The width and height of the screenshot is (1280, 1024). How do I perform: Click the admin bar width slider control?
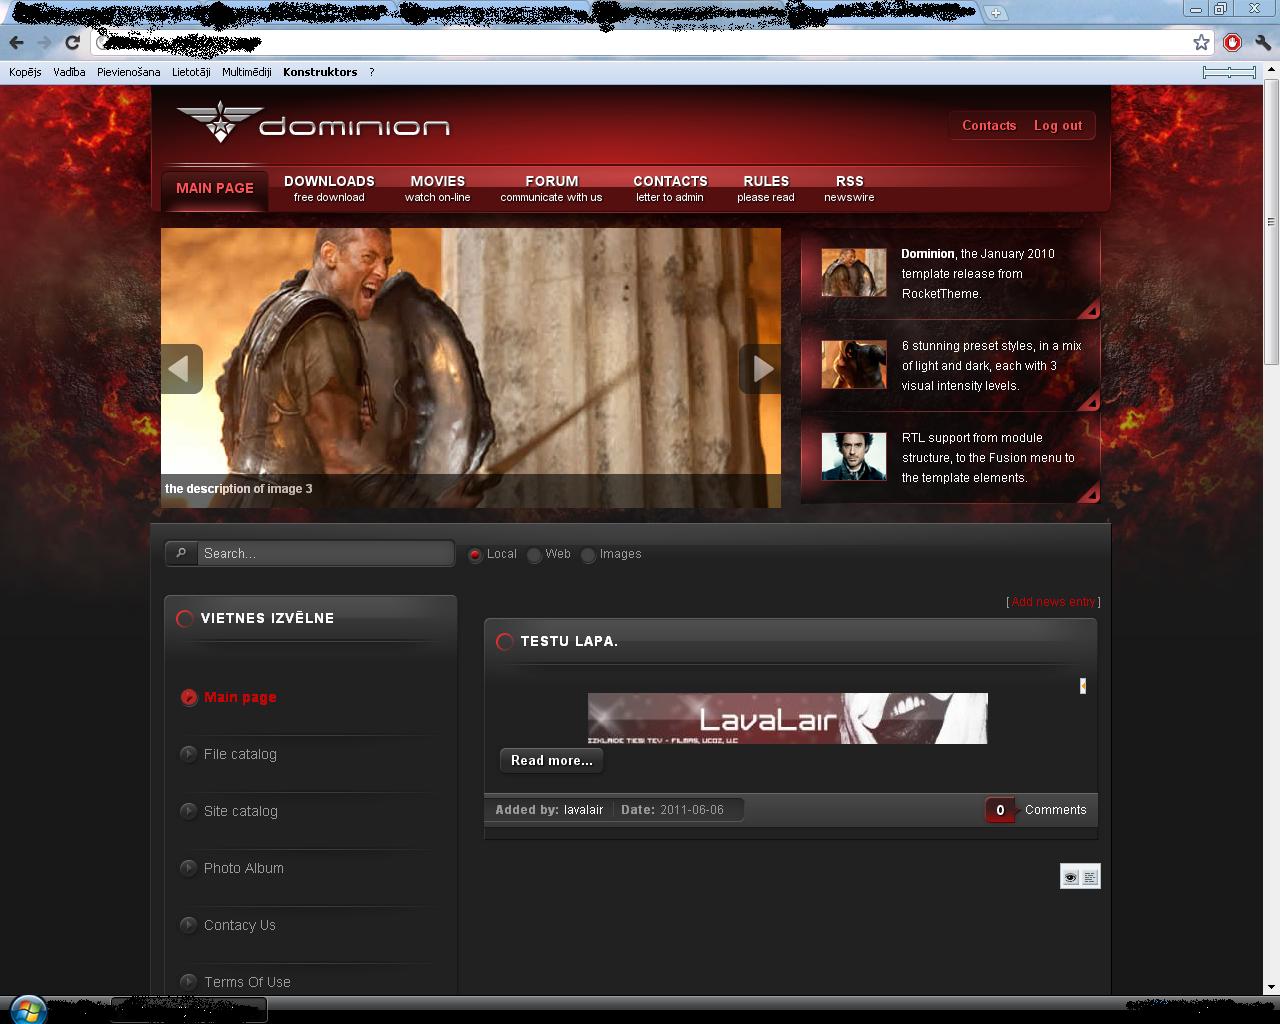pos(1229,72)
